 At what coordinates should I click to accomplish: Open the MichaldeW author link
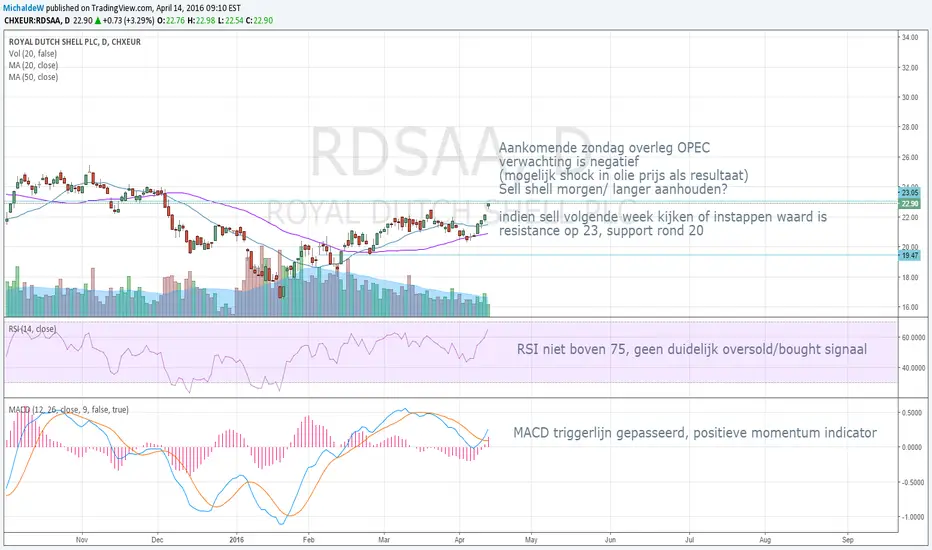click(x=23, y=8)
